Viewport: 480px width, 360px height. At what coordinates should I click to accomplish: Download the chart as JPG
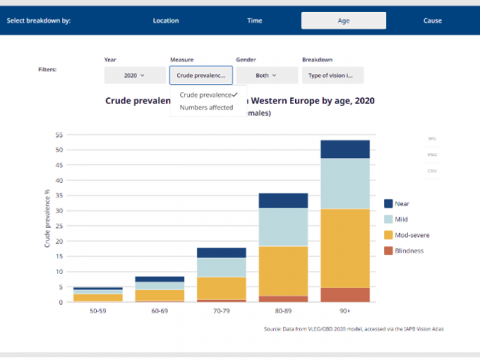(x=432, y=139)
